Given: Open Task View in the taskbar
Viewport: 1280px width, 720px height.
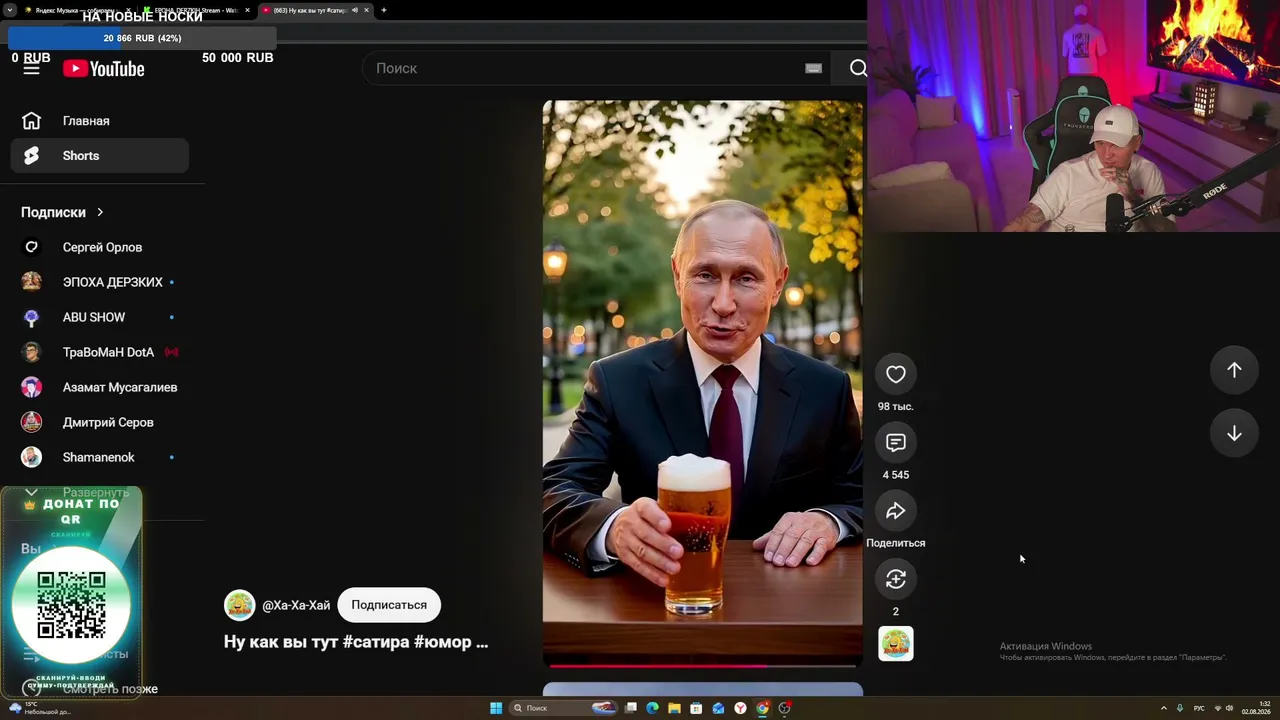Looking at the screenshot, I should 631,708.
